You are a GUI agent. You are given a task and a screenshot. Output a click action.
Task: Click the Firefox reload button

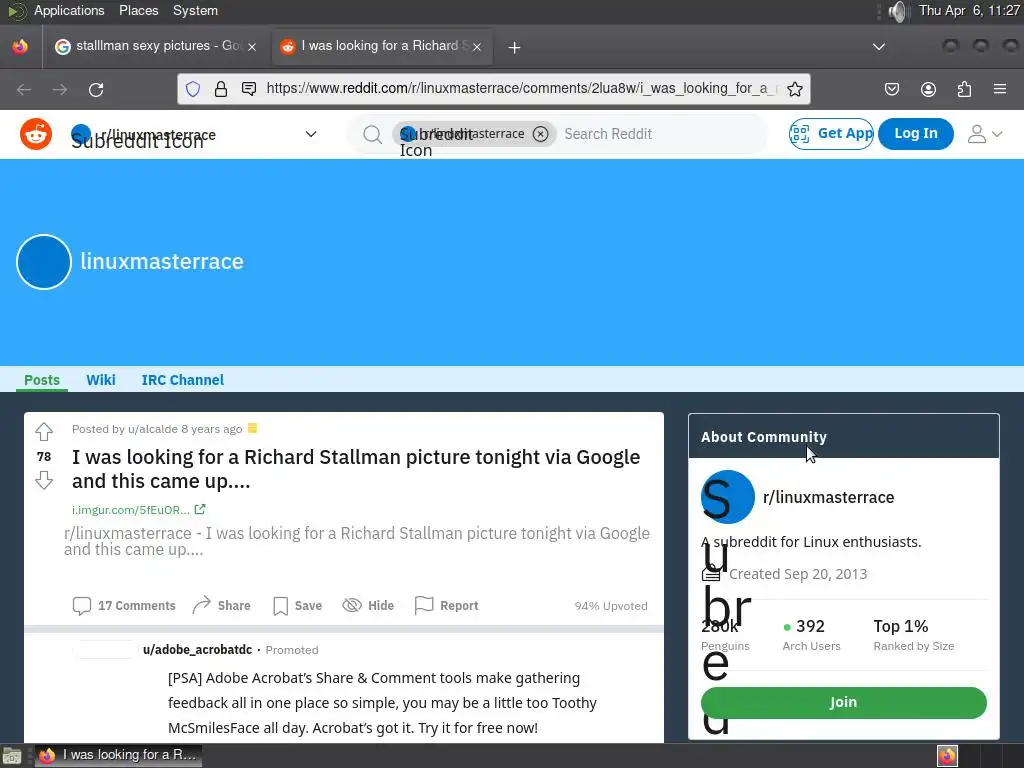point(96,89)
